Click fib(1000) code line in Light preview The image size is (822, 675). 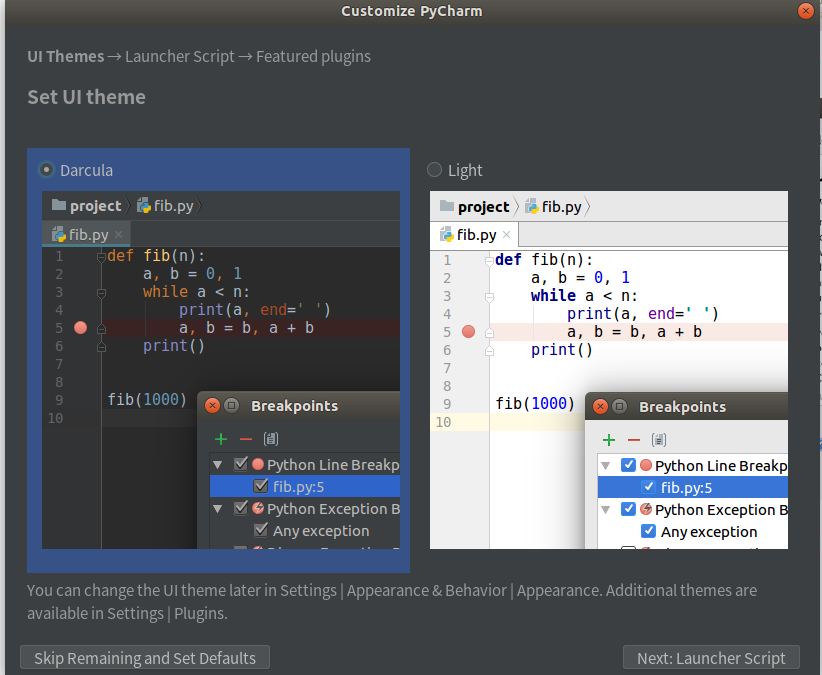pyautogui.click(x=535, y=404)
